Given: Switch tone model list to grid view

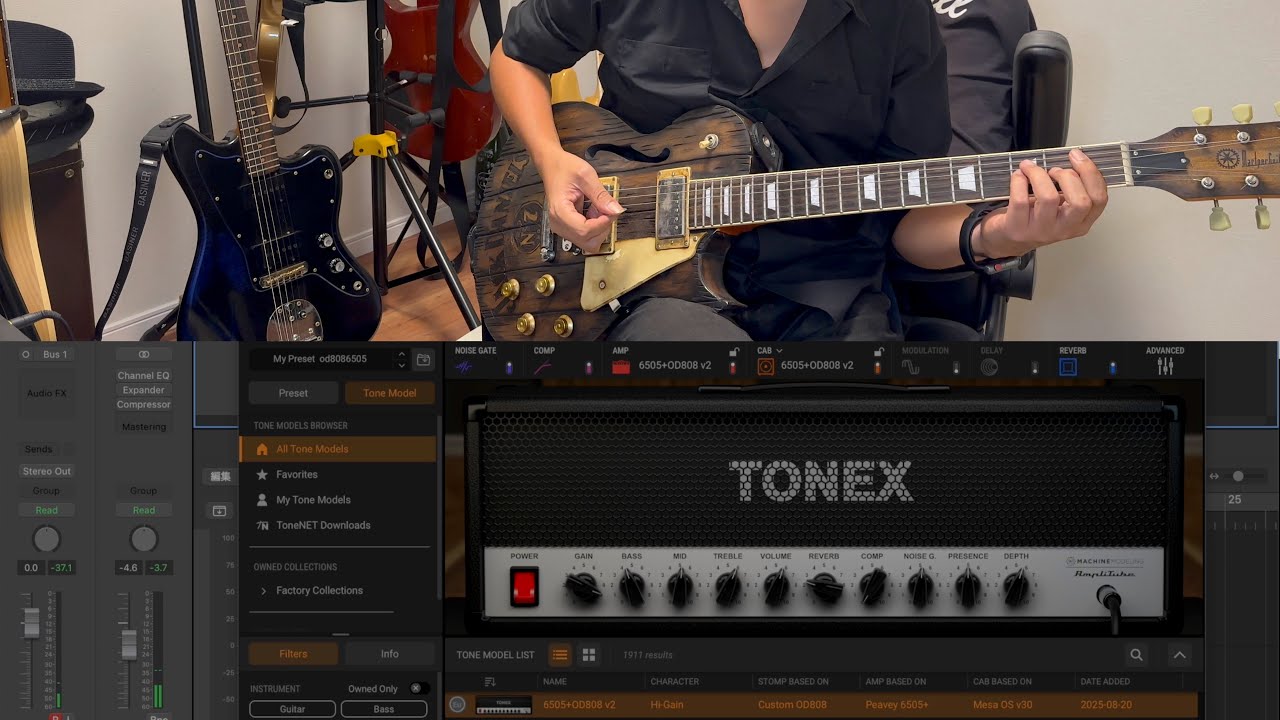Looking at the screenshot, I should point(589,655).
